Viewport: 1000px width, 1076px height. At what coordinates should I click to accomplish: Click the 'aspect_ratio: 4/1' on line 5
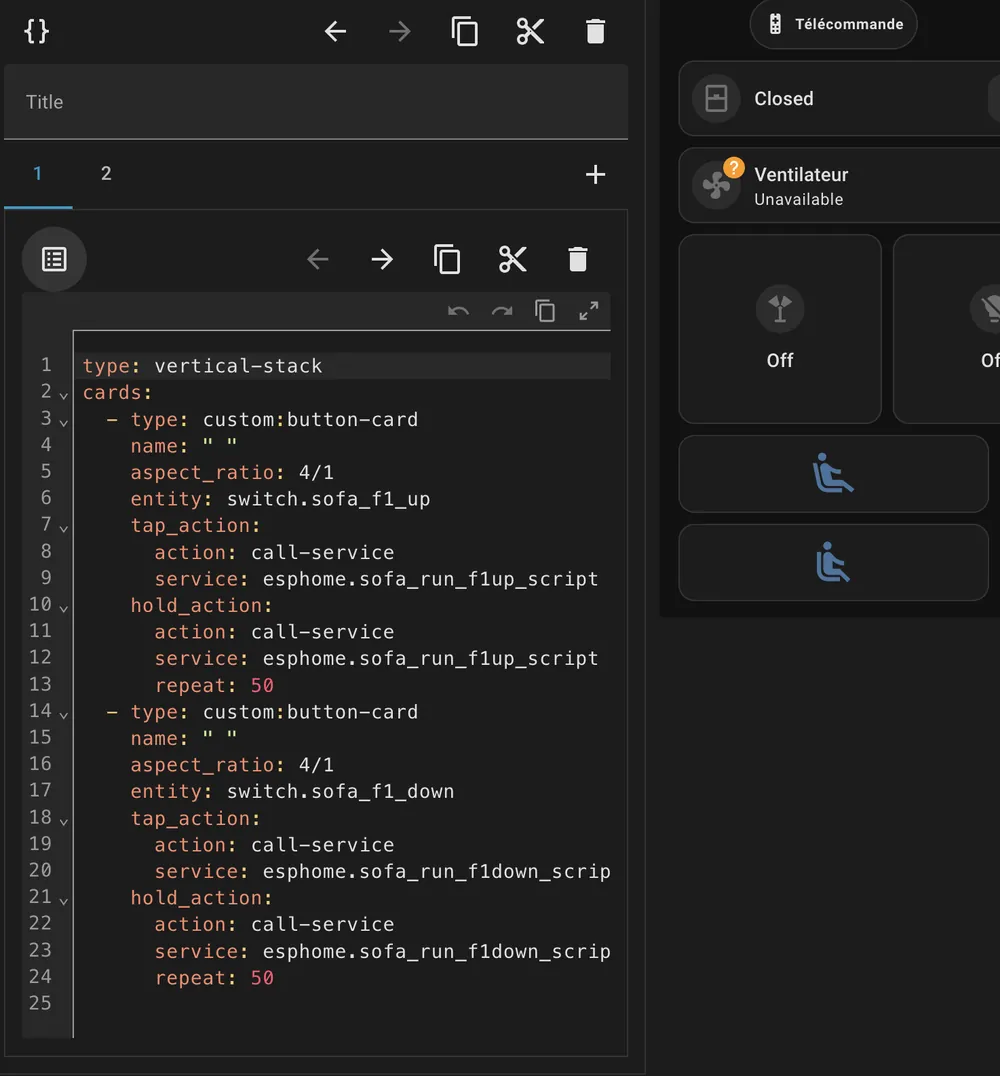pos(232,472)
